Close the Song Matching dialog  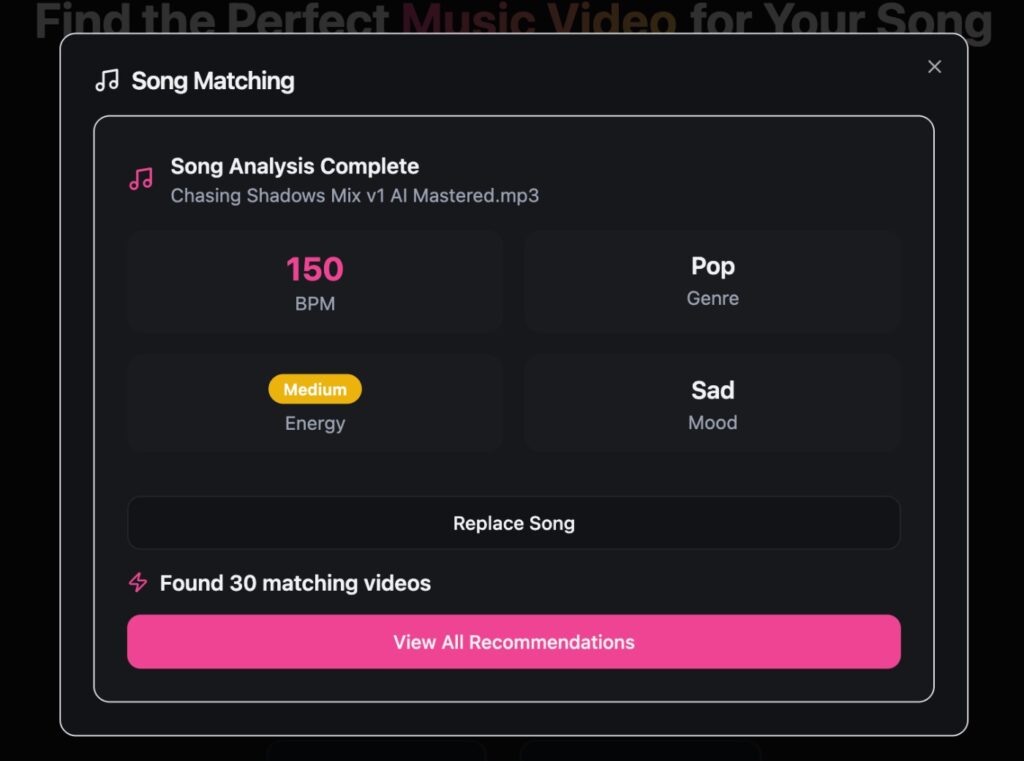coord(934,67)
